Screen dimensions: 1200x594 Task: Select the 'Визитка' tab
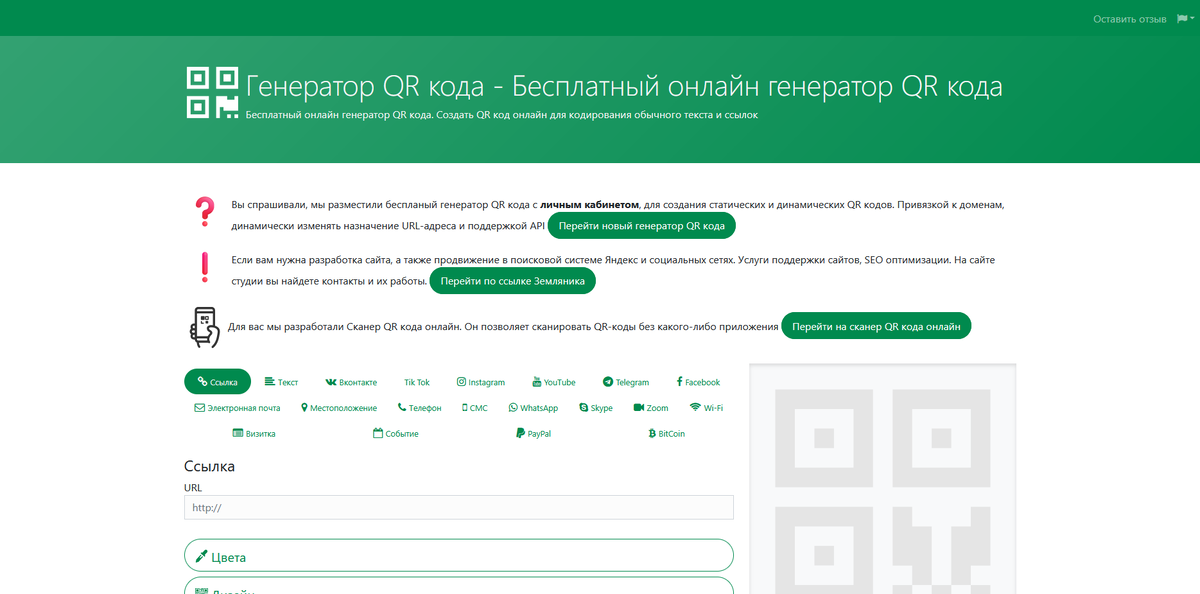(254, 434)
